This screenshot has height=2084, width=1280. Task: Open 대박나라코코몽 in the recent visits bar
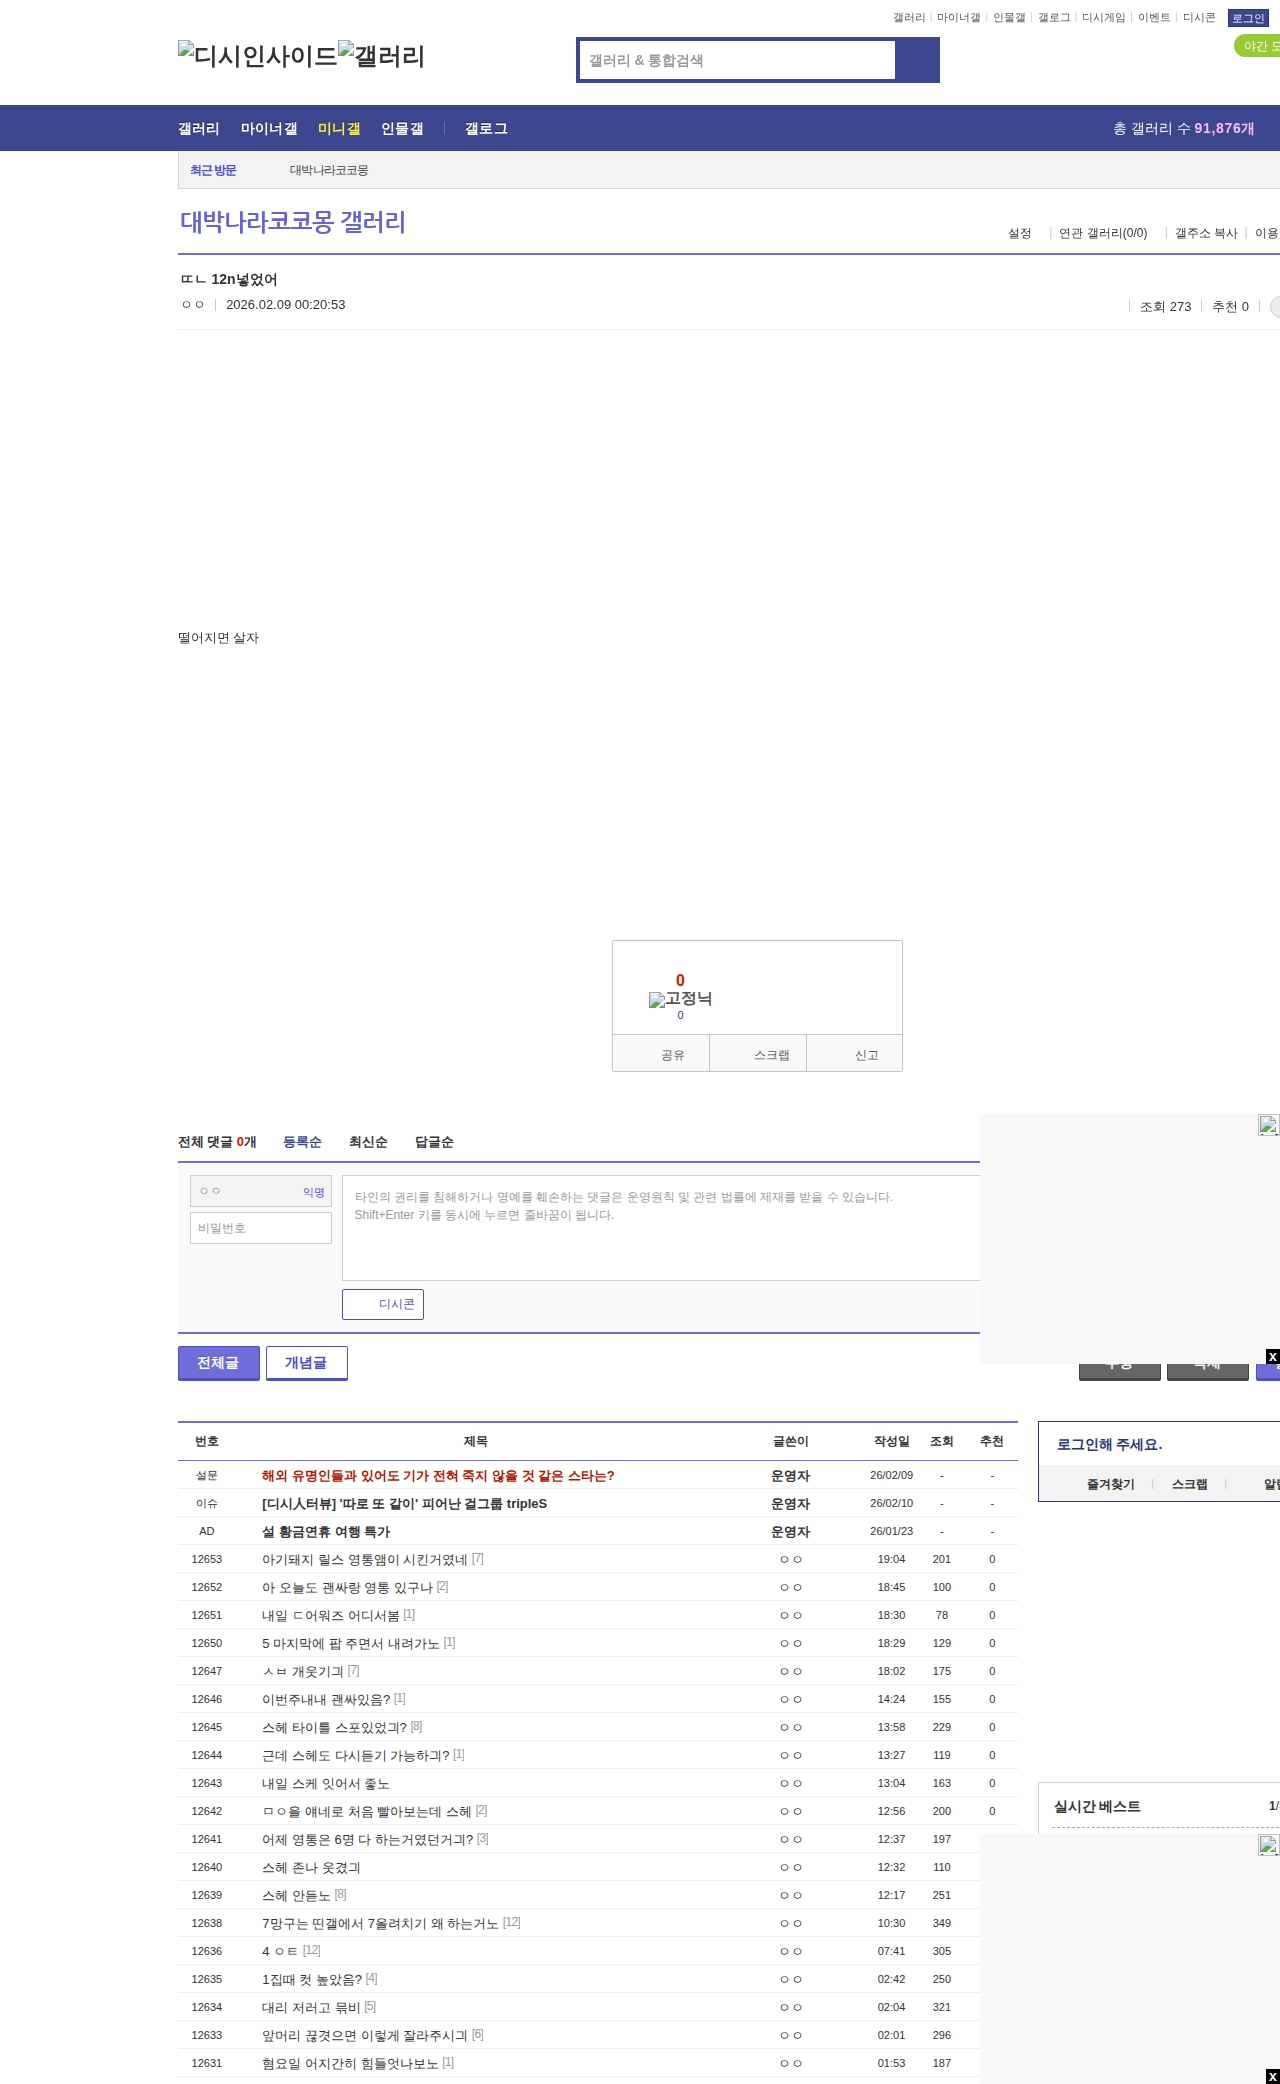point(329,170)
